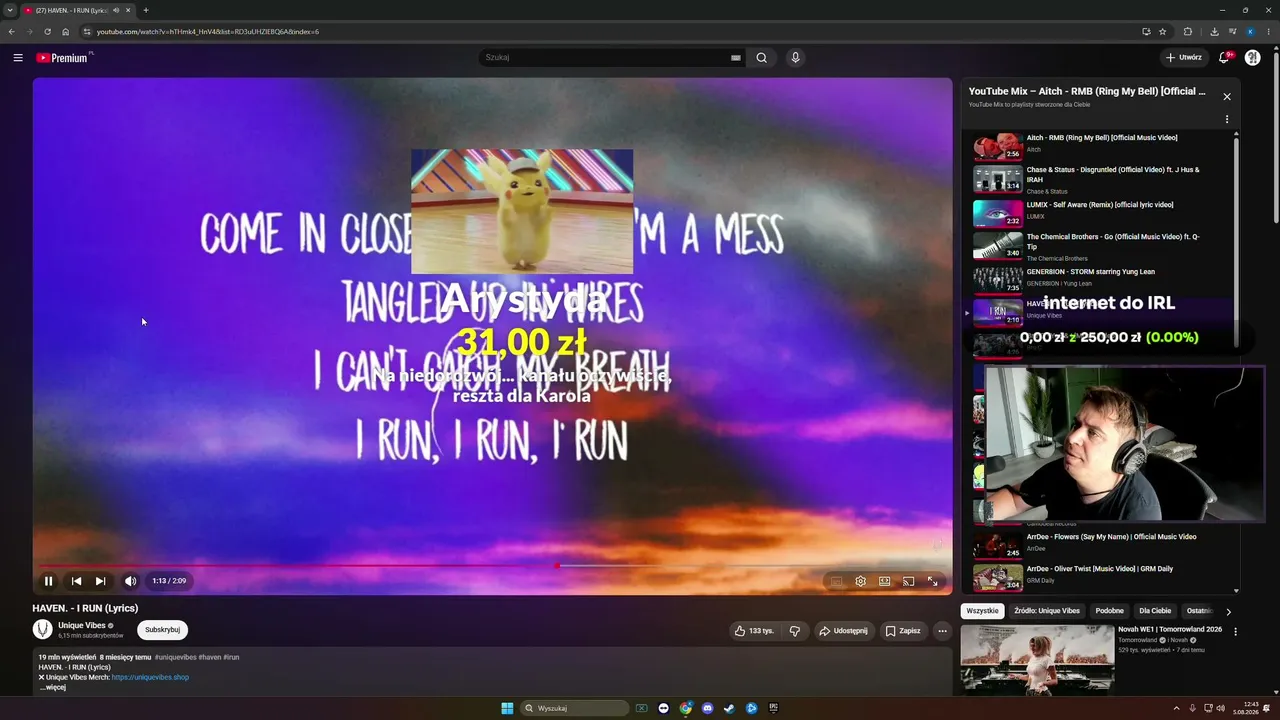Open more actions menu below video
The image size is (1280, 720).
[x=942, y=631]
